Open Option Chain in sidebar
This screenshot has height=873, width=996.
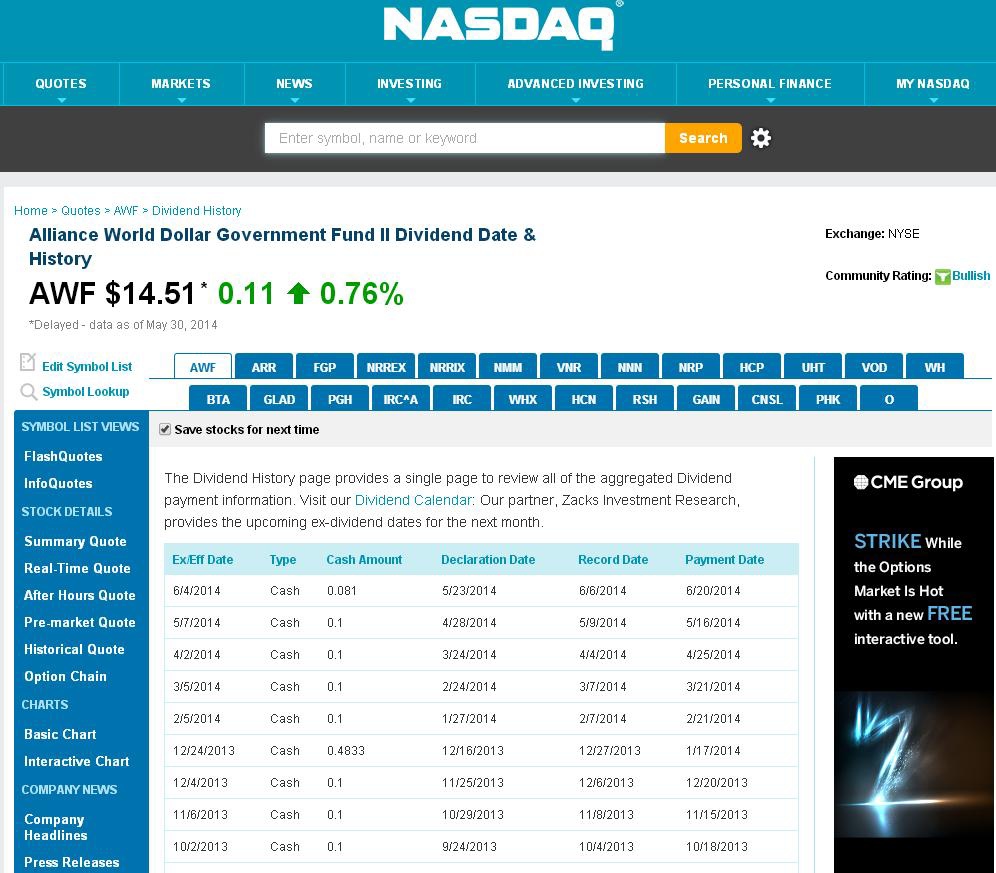tap(65, 677)
